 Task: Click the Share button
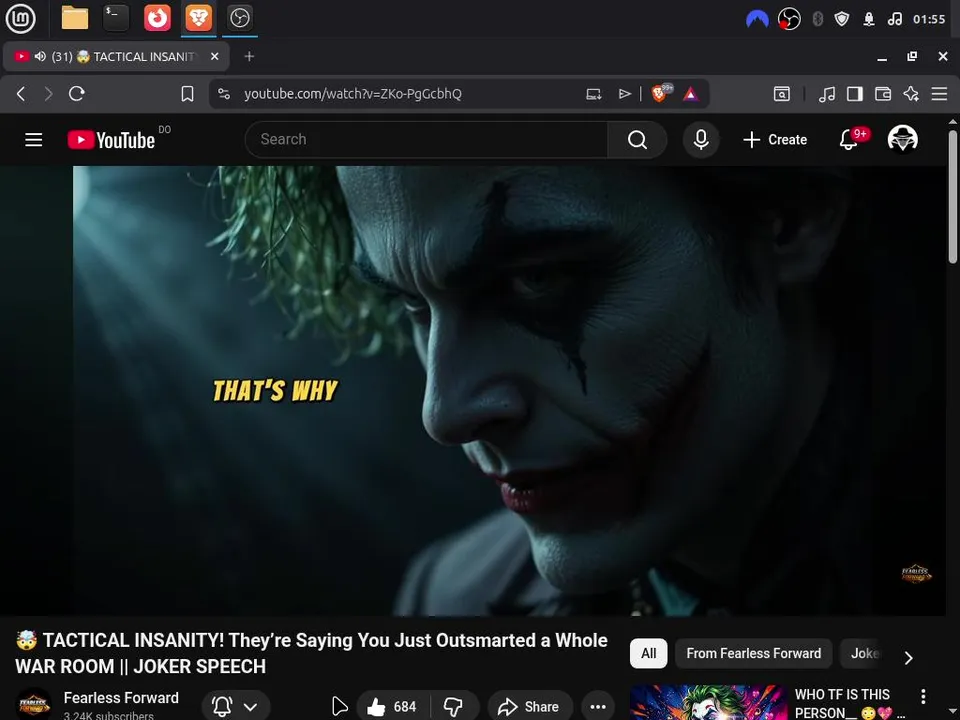click(x=530, y=707)
